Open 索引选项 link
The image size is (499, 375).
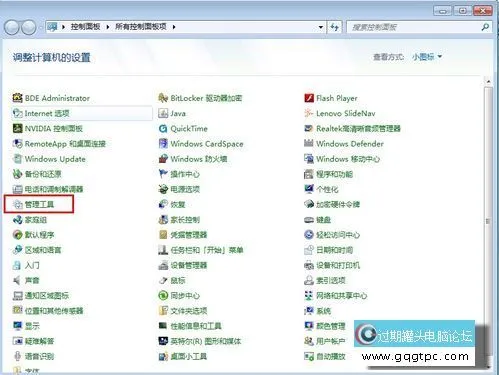tap(331, 280)
